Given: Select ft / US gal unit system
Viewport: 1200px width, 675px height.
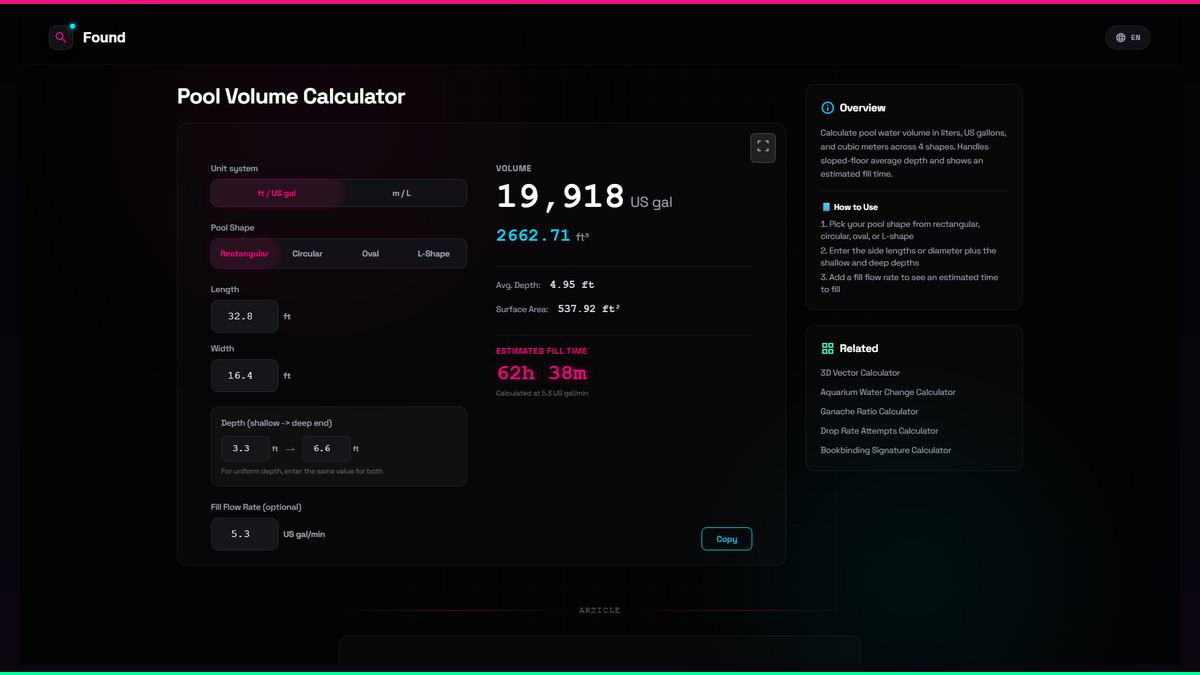Looking at the screenshot, I should (277, 193).
